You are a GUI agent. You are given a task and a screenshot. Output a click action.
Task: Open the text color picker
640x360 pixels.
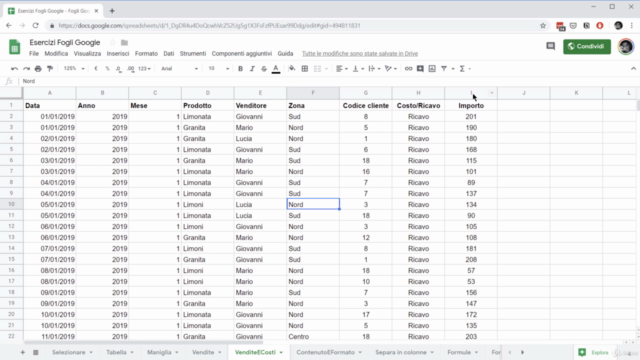(x=276, y=69)
